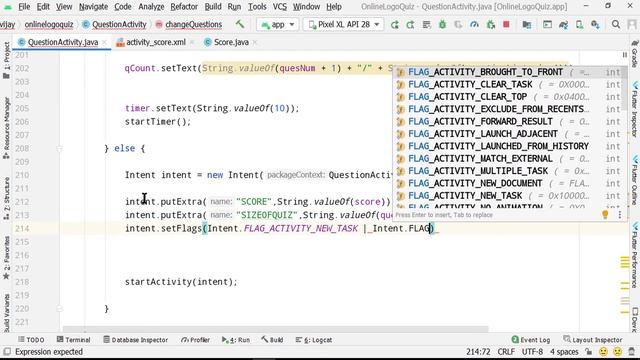This screenshot has width=640, height=360.
Task: Open the Refactor menu
Action: [x=184, y=7]
